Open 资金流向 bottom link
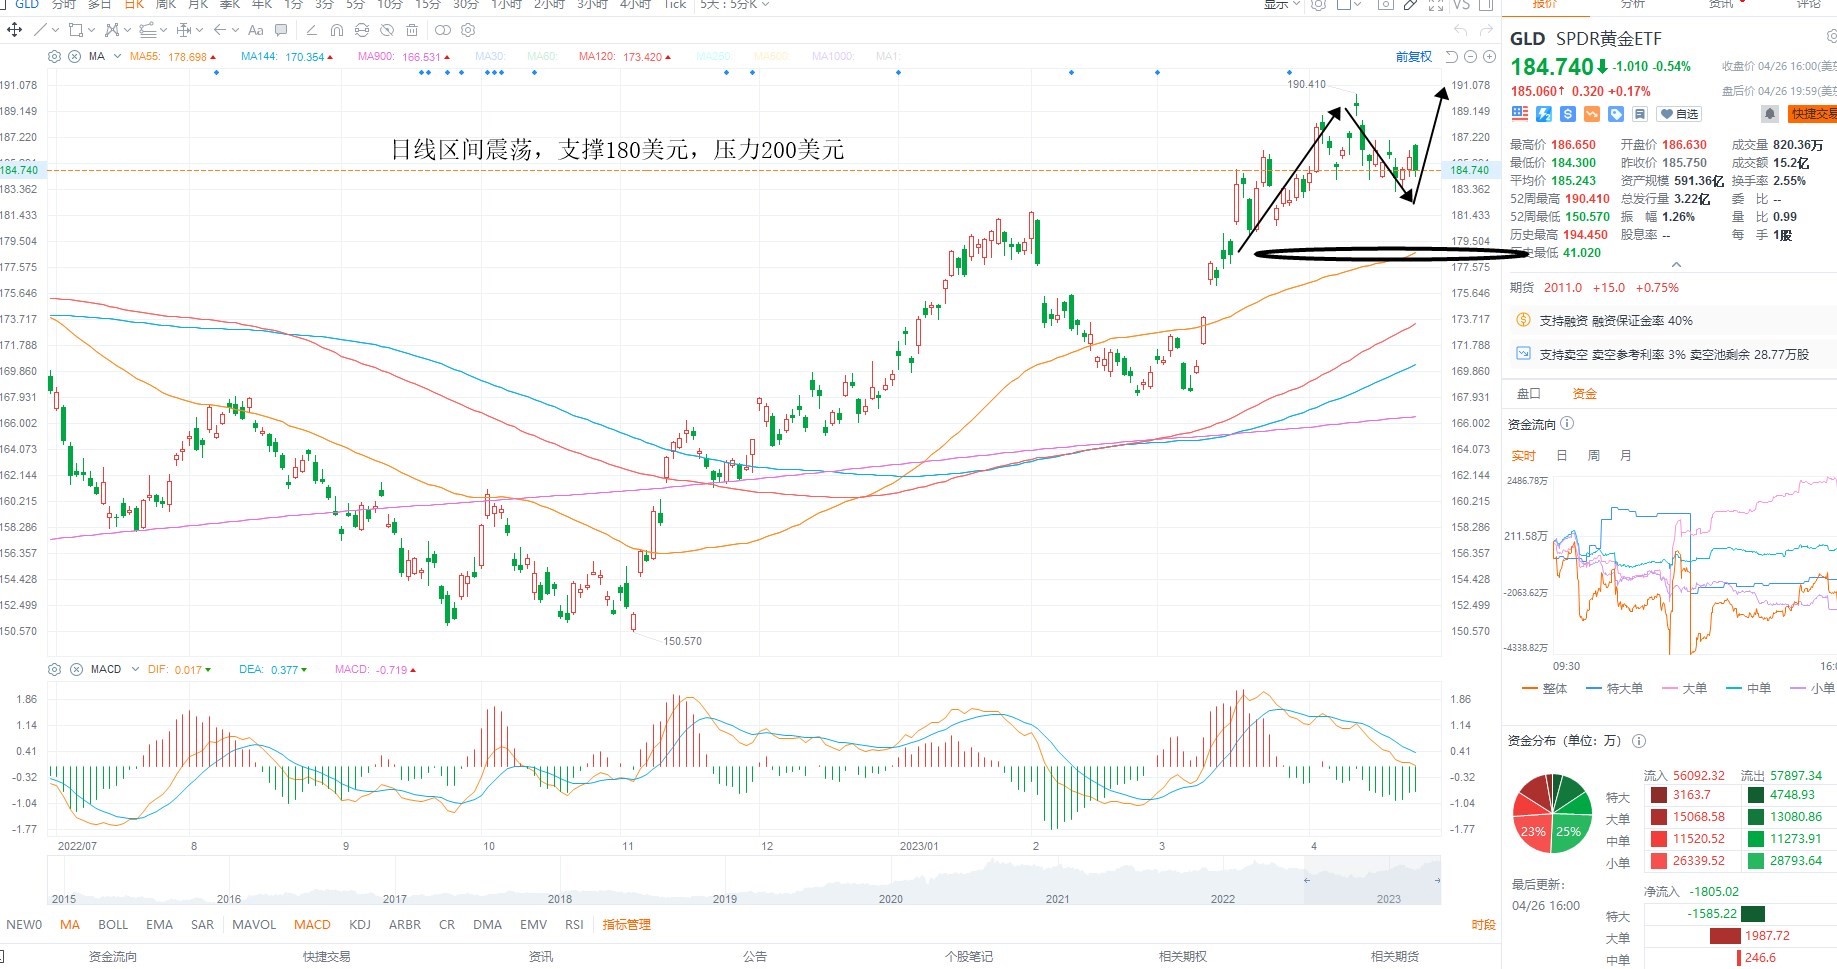The width and height of the screenshot is (1837, 969). click(113, 957)
